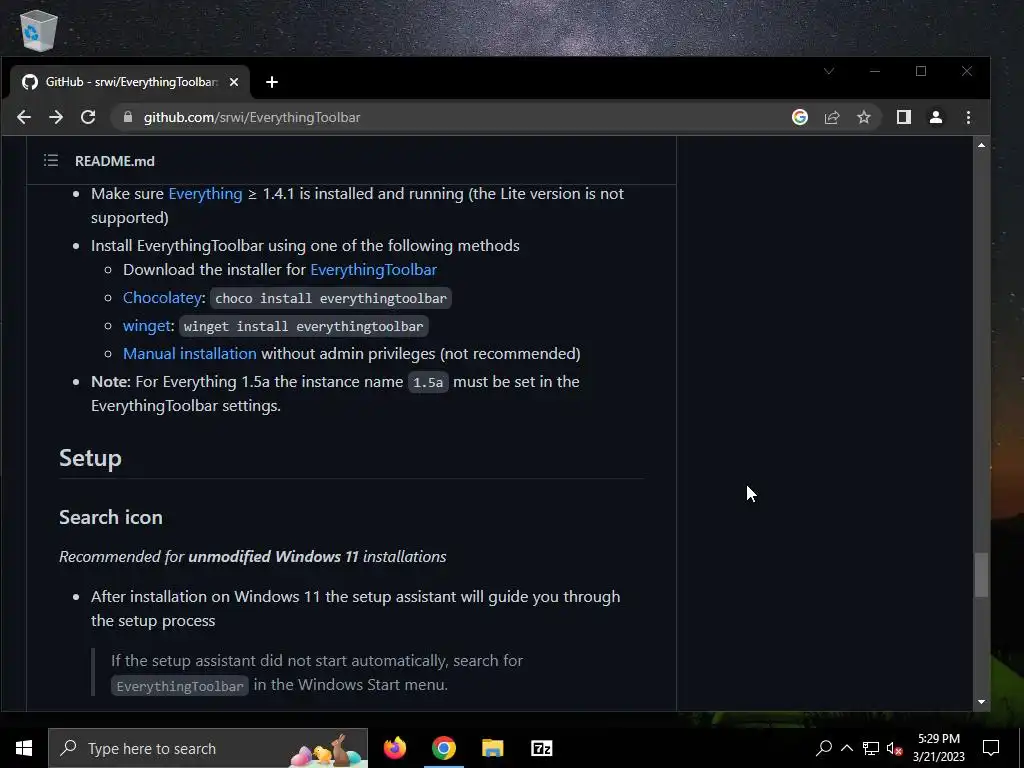Reload the current page
Image resolution: width=1024 pixels, height=768 pixels.
[88, 117]
